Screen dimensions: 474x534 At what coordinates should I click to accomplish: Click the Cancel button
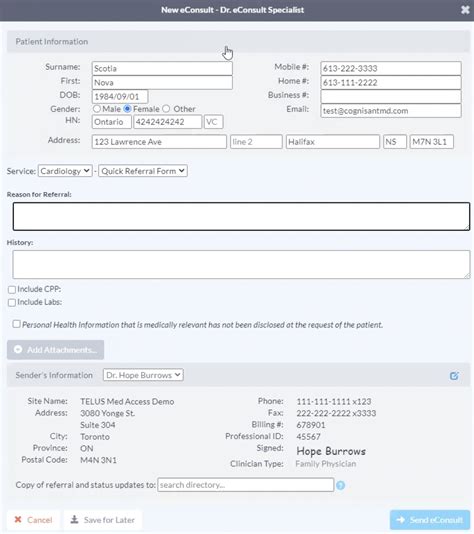pyautogui.click(x=33, y=520)
